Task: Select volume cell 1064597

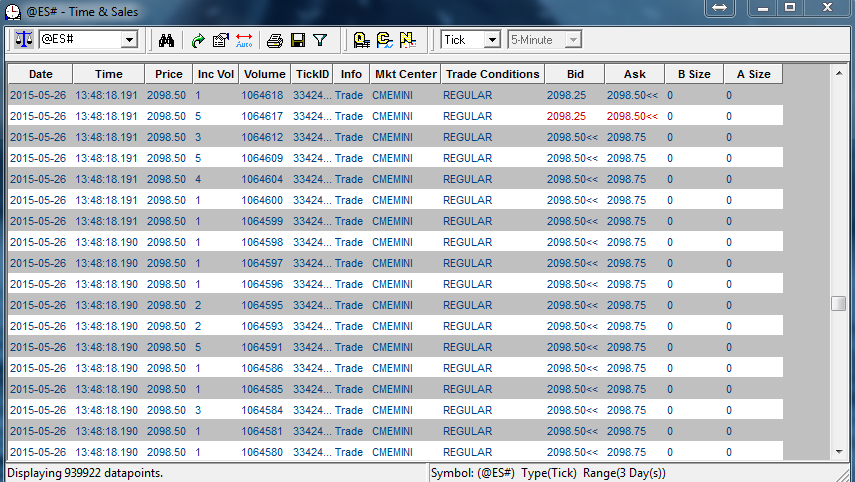Action: click(262, 263)
